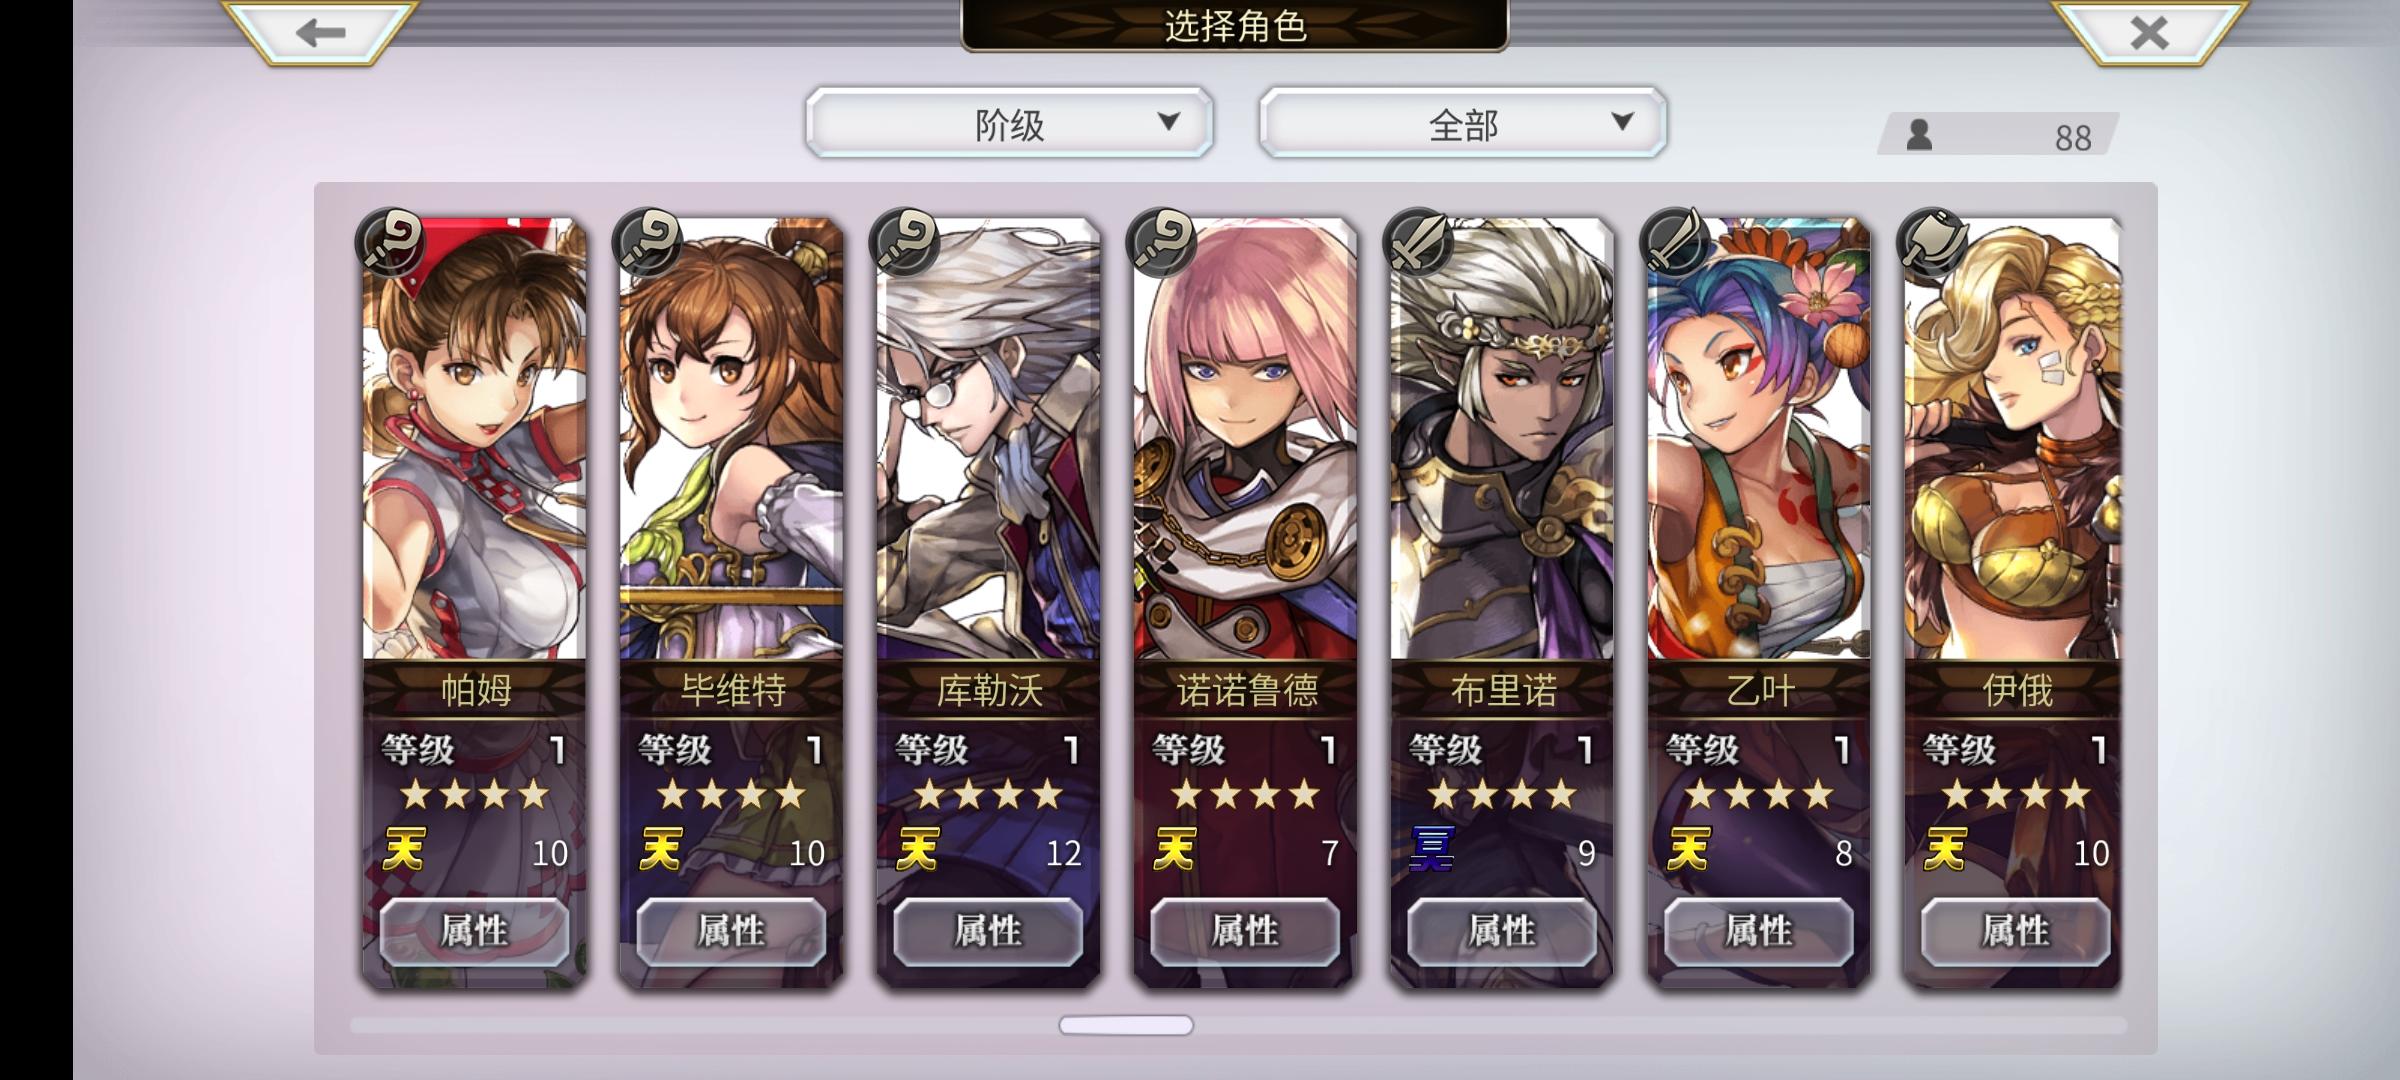Screen dimensions: 2400x1080
Task: Close the 选择角色 screen
Action: pos(2148,32)
